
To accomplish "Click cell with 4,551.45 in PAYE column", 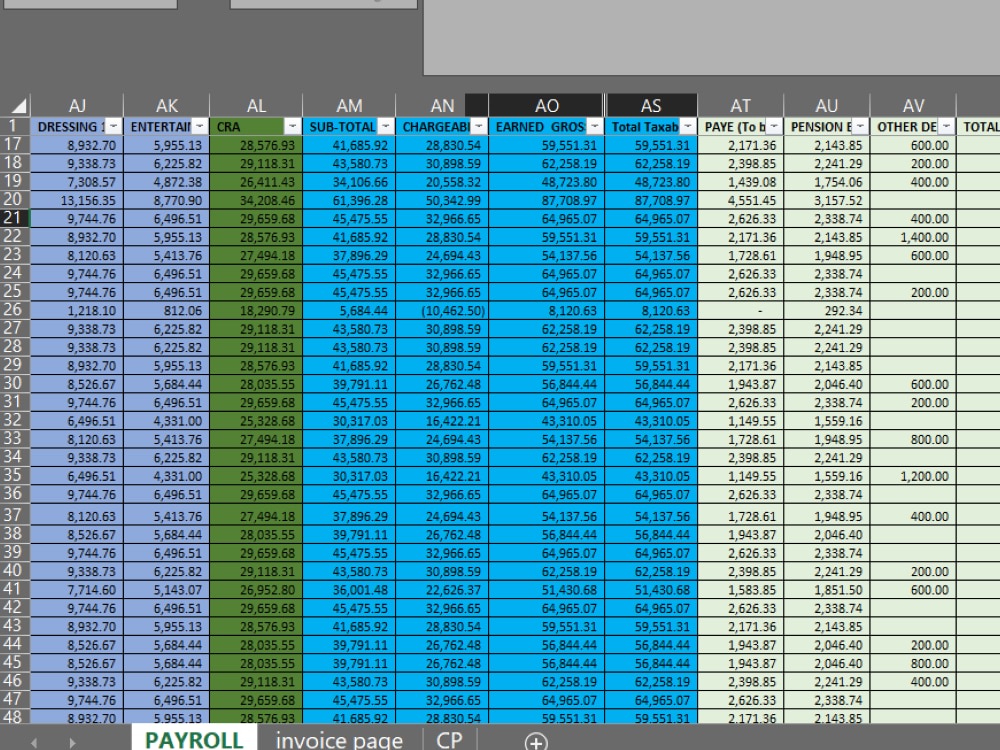I will coord(740,200).
